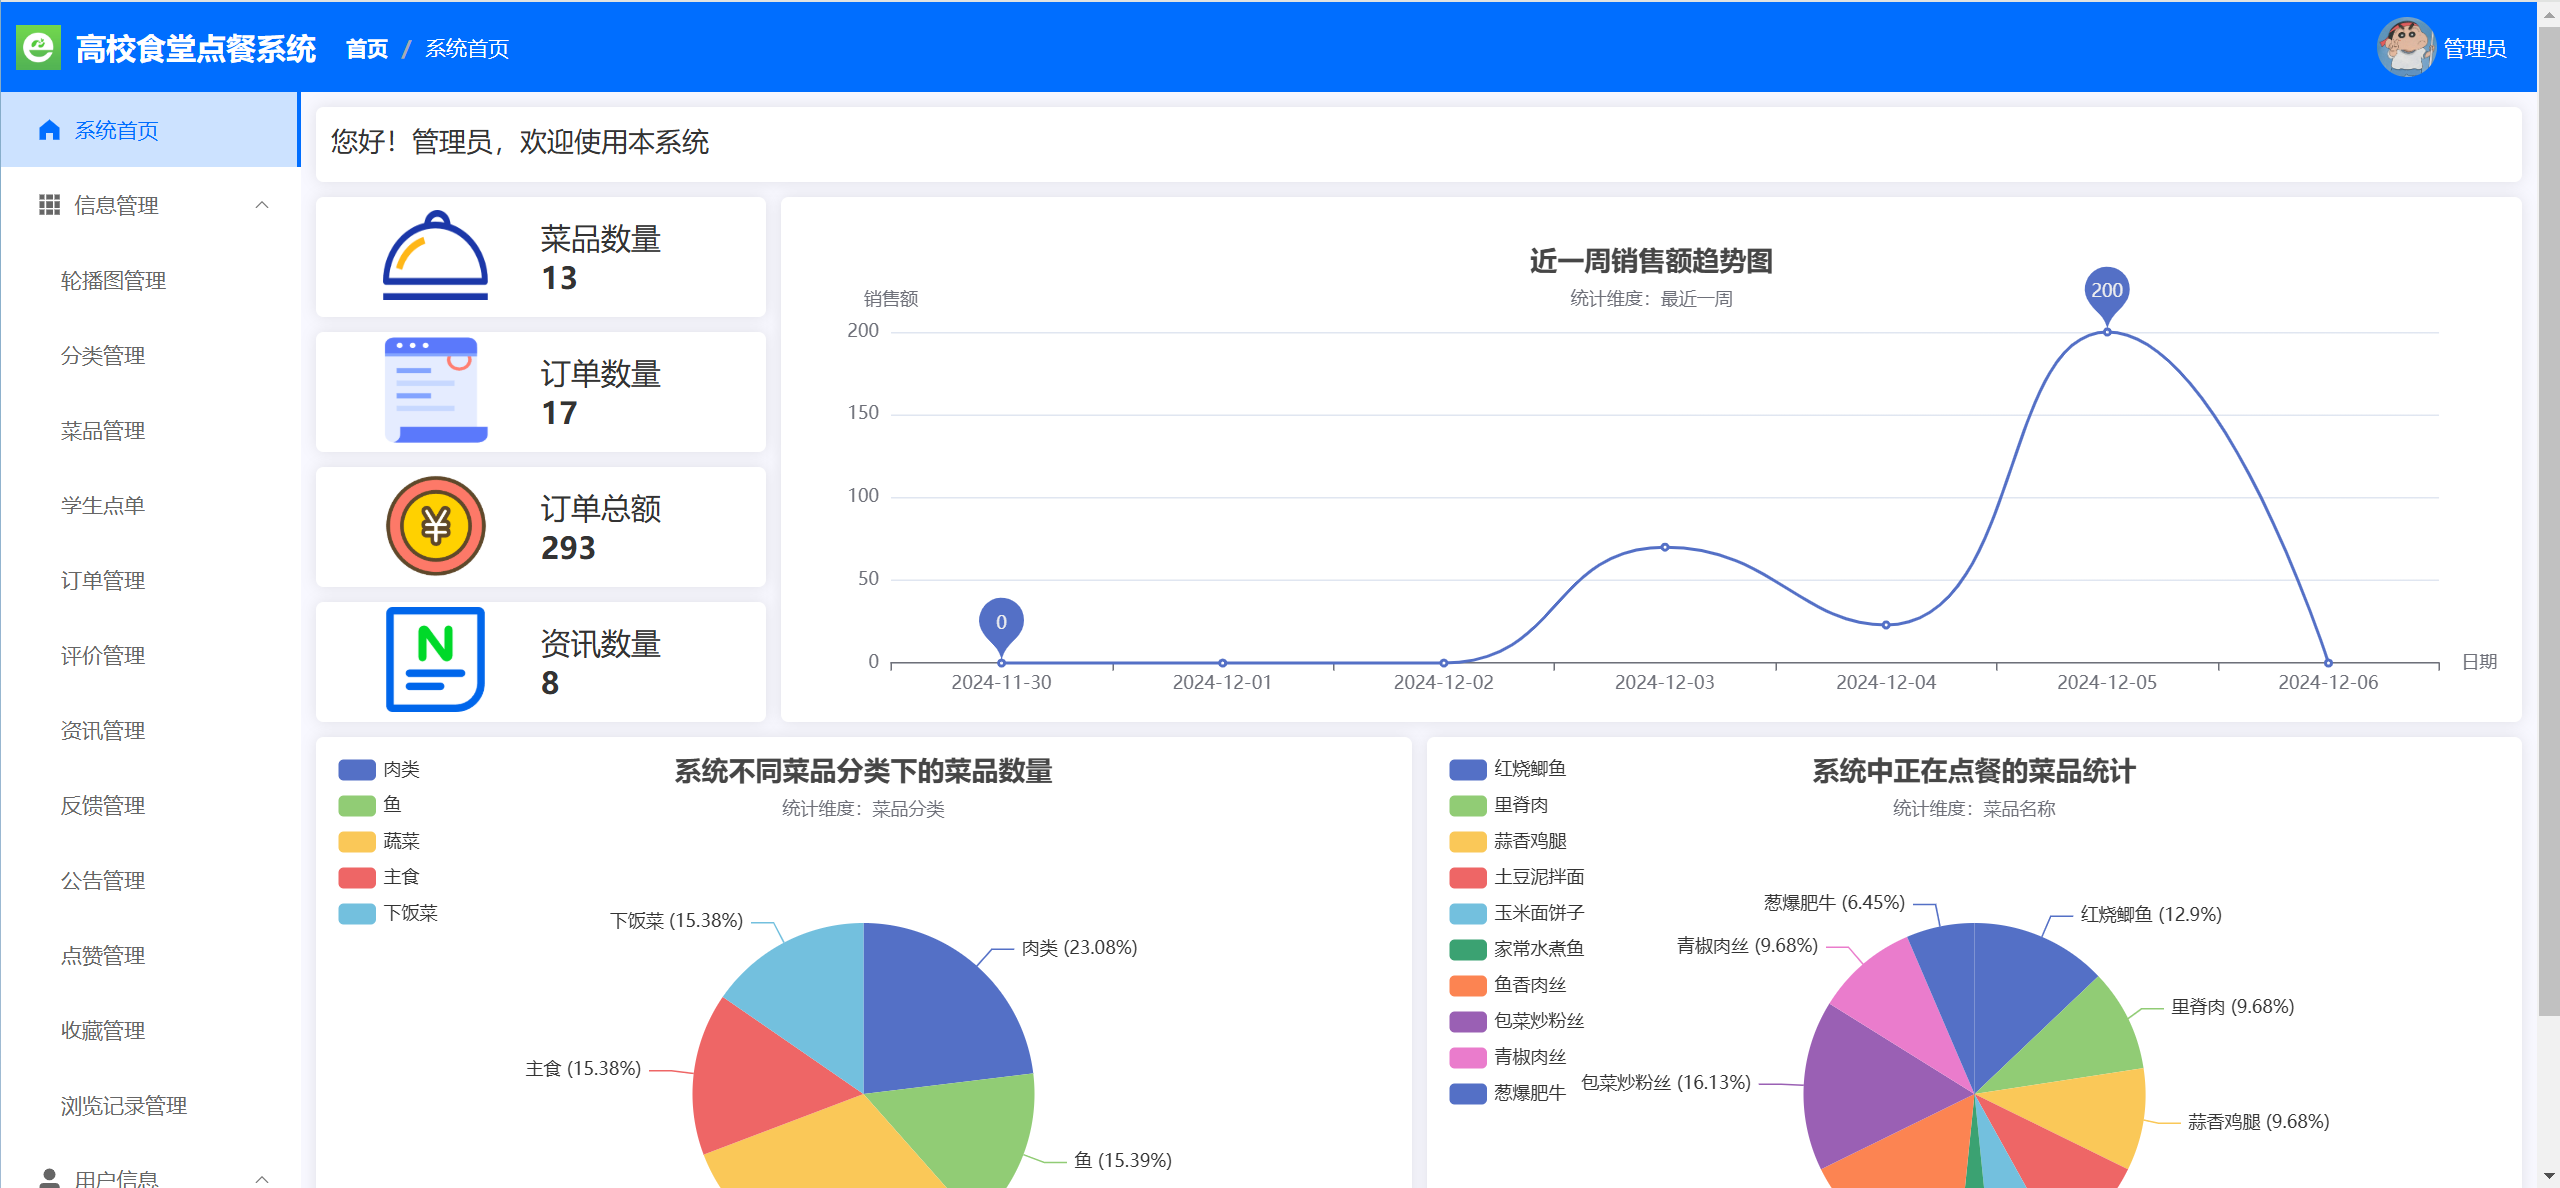Click the grid icon beside 信息管理
The height and width of the screenshot is (1188, 2560).
tap(49, 205)
